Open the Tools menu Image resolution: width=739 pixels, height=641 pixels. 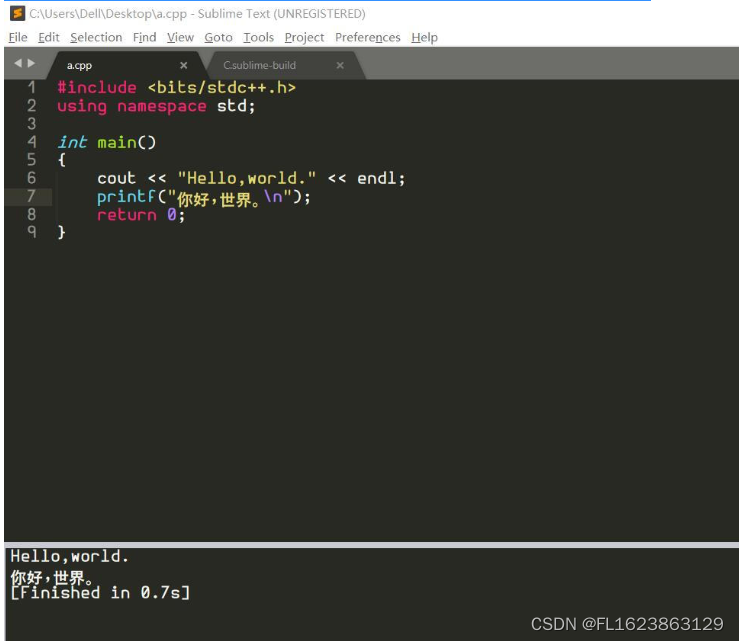point(258,37)
